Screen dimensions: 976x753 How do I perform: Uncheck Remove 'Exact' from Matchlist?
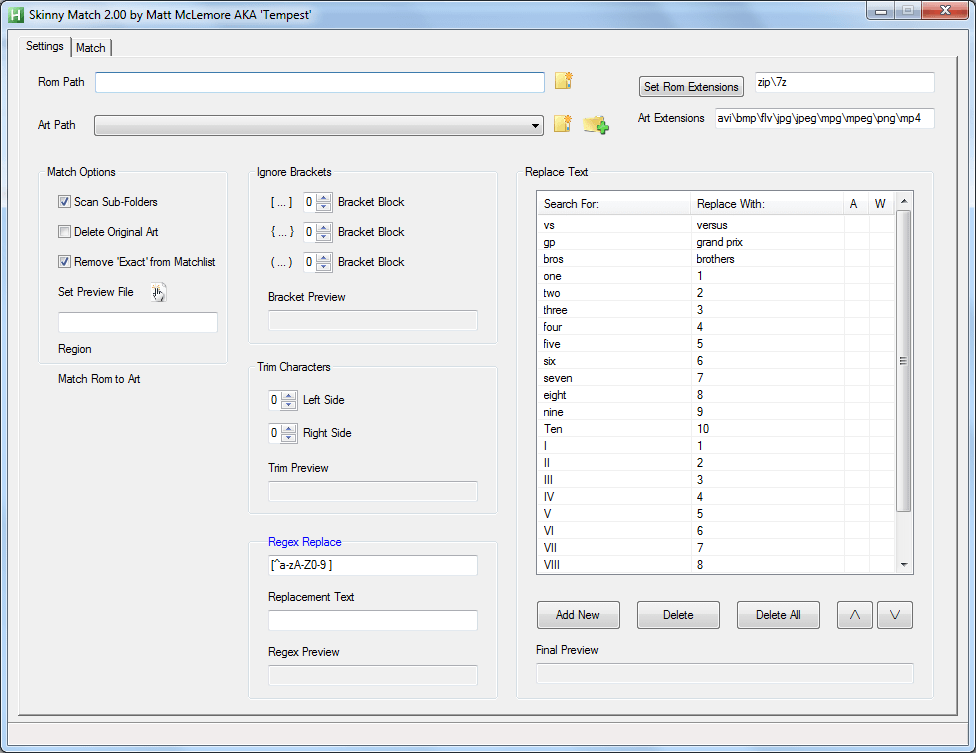click(x=65, y=262)
